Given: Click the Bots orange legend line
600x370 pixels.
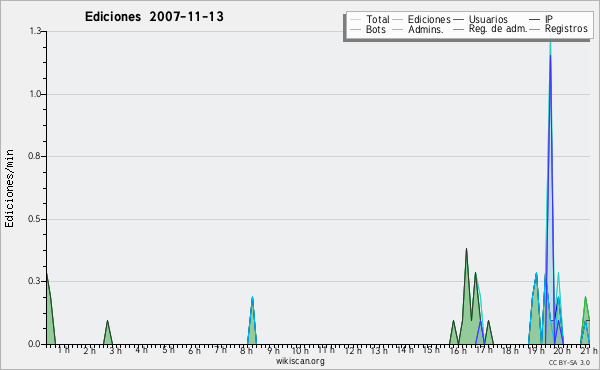Looking at the screenshot, I should coord(355,29).
